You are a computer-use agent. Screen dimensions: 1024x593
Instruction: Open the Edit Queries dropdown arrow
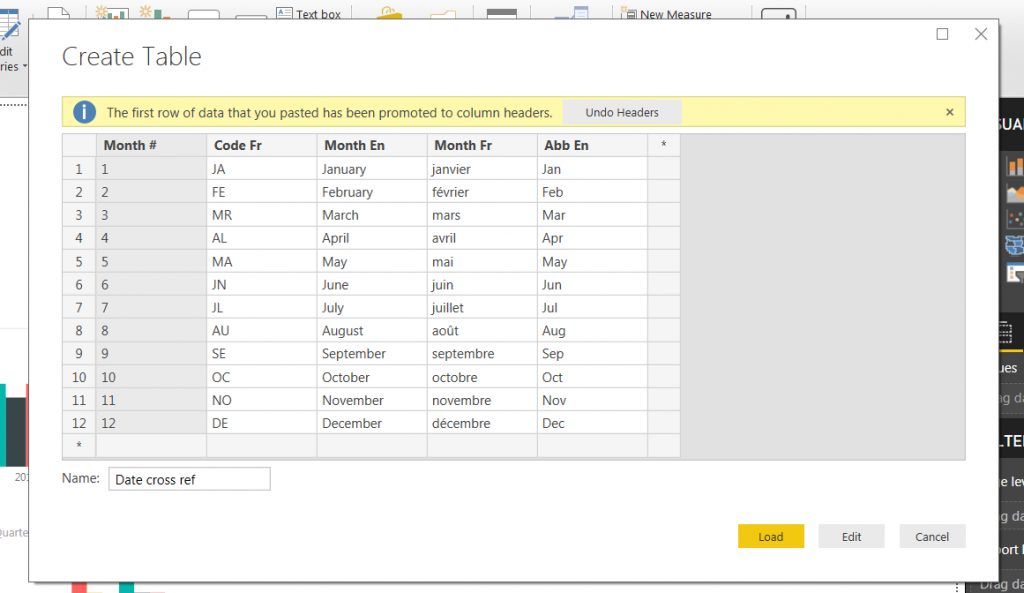pos(25,67)
